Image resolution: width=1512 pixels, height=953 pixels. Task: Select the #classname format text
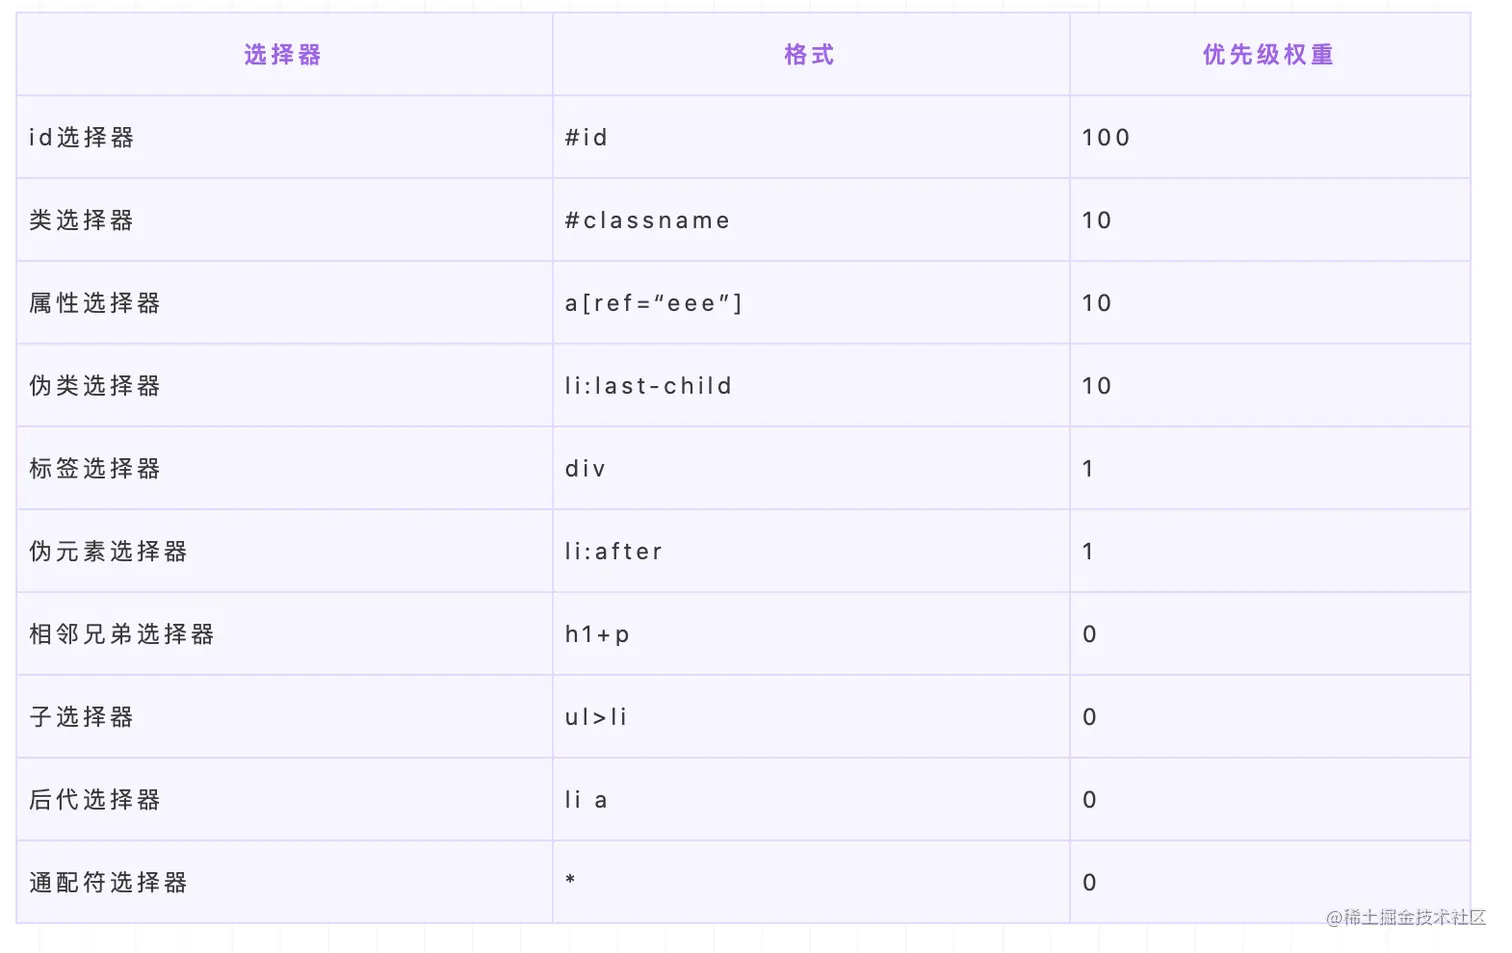pos(647,221)
